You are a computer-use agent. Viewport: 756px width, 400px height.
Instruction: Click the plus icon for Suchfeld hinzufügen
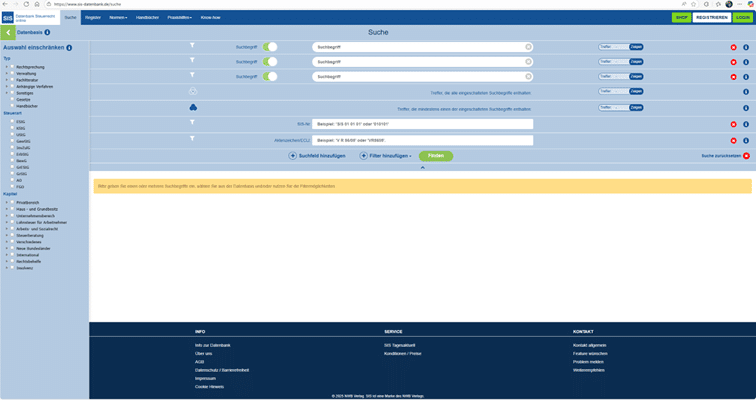pos(292,156)
